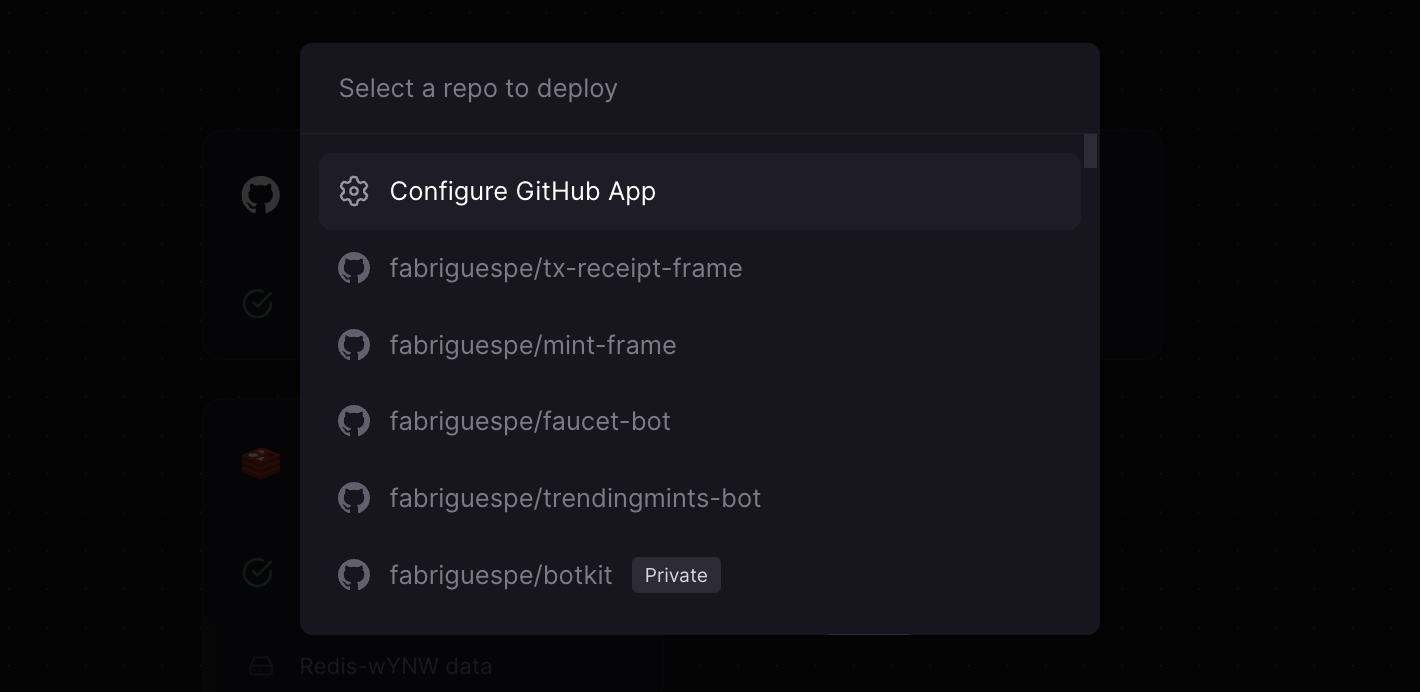
Task: Click the lower green checkmark status icon
Action: click(x=258, y=572)
